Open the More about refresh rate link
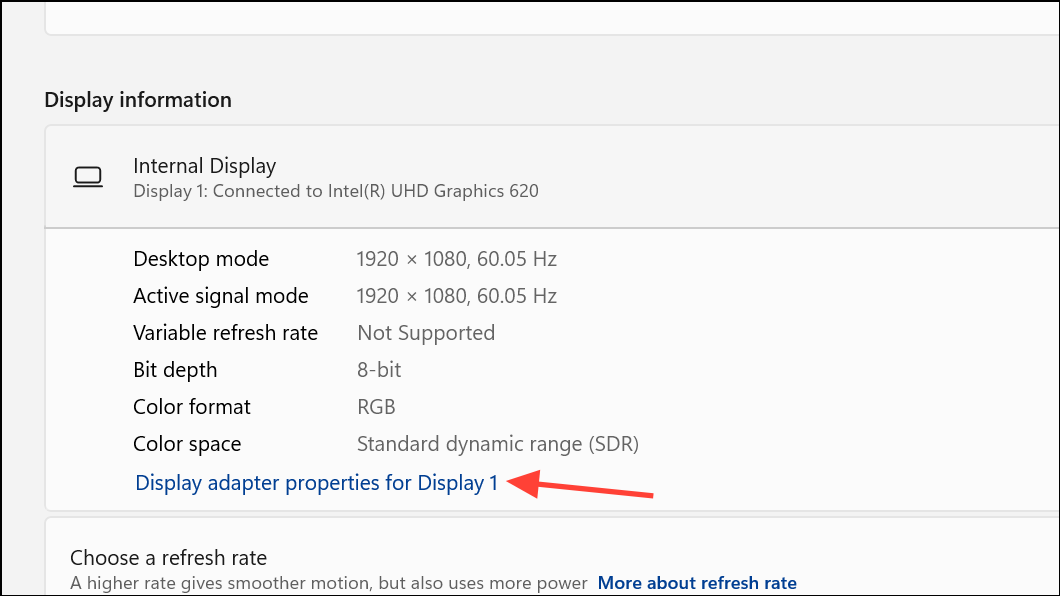Screen dimensions: 1060x596 pos(697,583)
